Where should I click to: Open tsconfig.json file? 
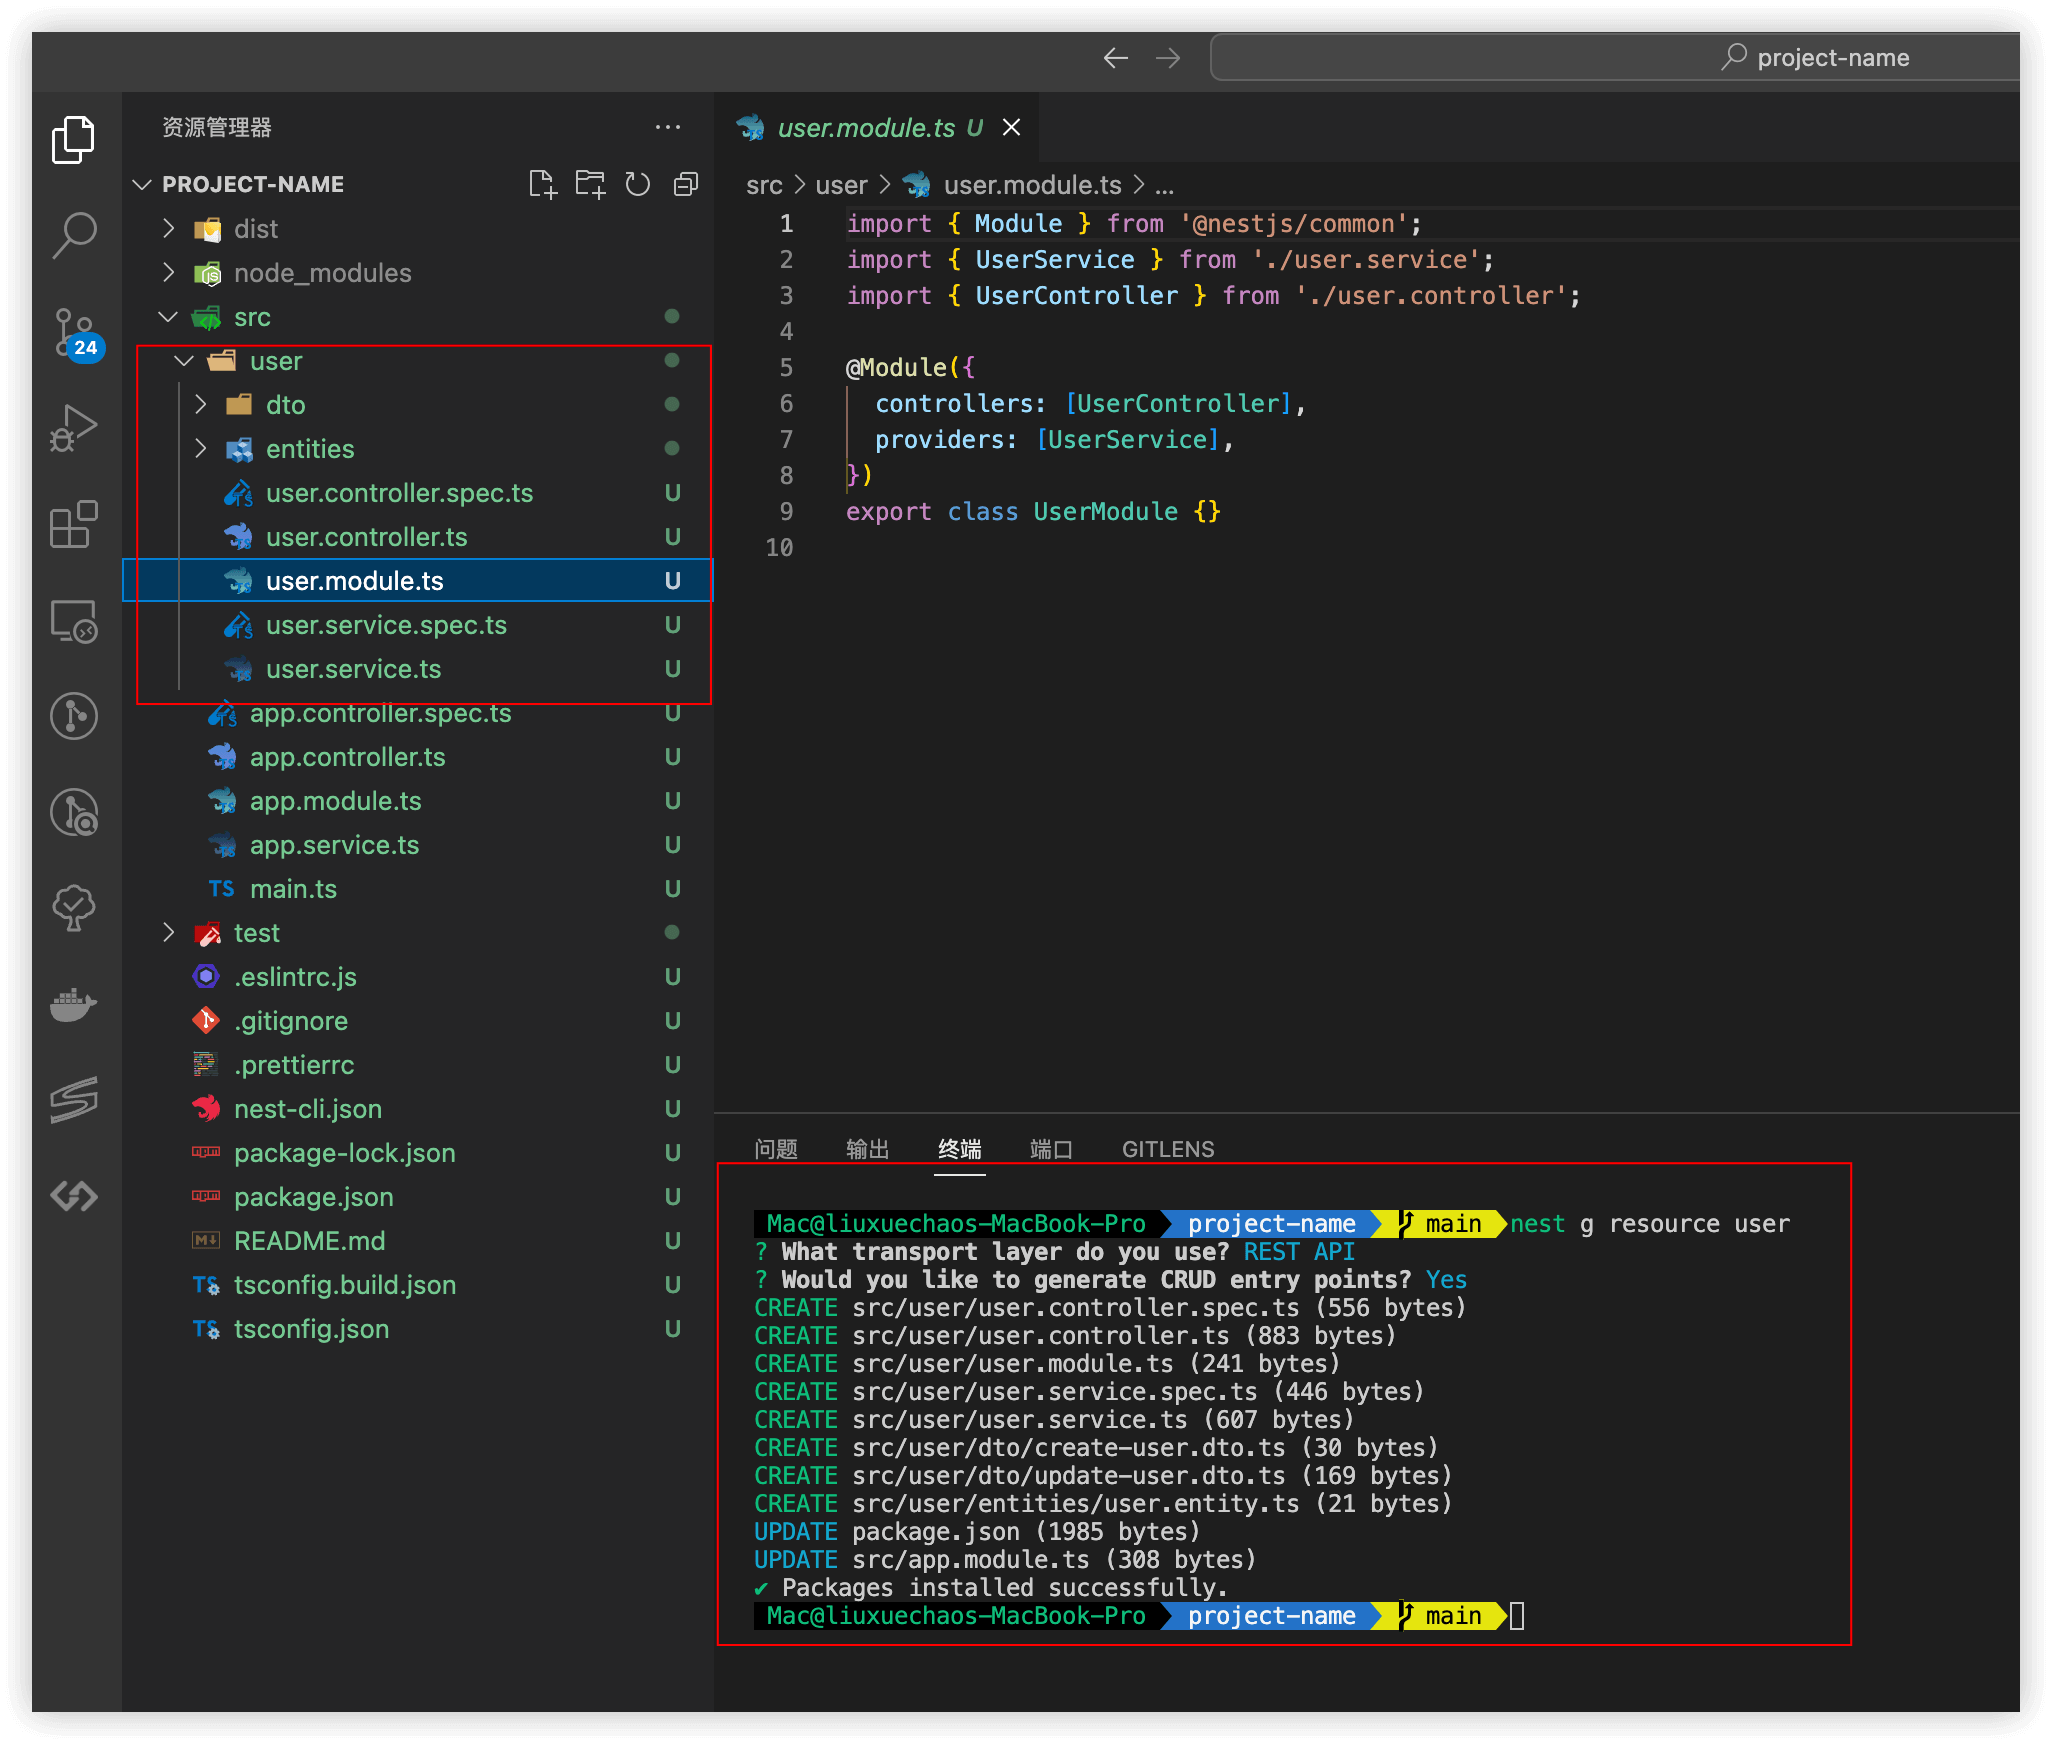tap(417, 1329)
